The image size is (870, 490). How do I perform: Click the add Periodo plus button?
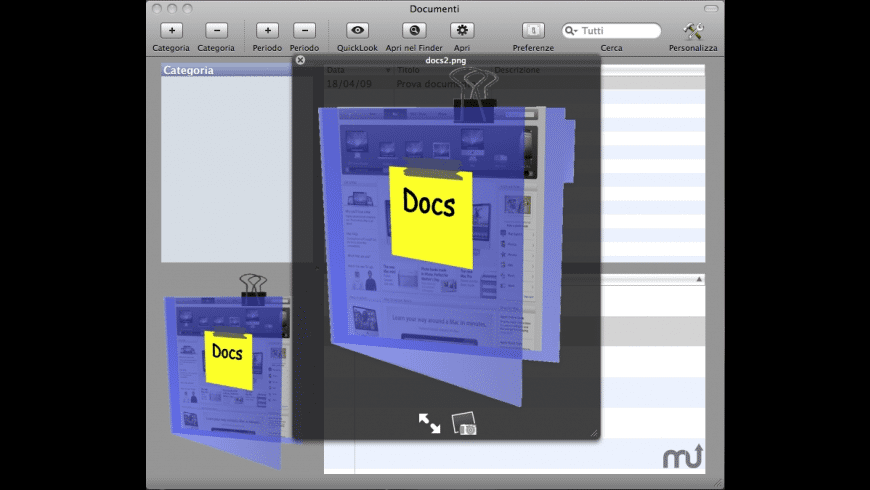[267, 31]
